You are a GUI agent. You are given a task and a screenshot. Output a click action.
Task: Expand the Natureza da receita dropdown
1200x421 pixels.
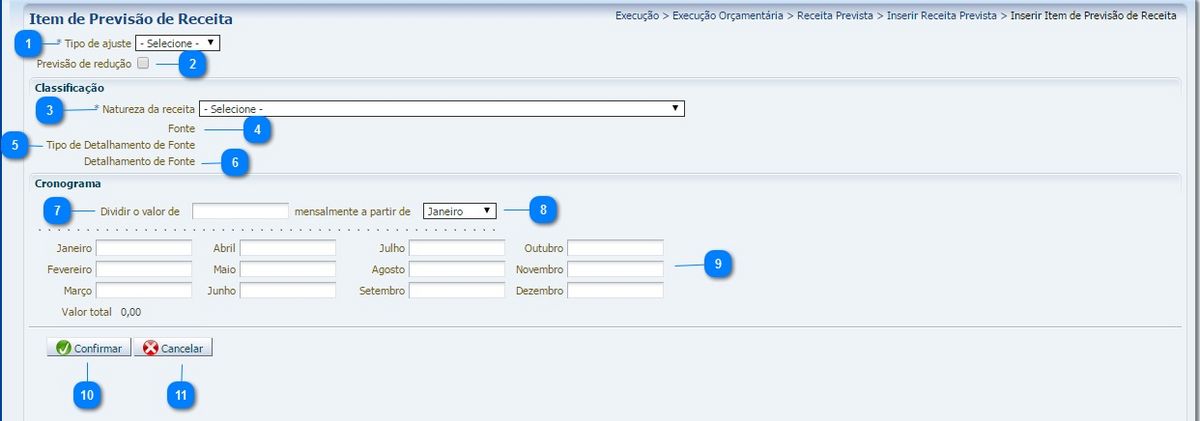441,108
